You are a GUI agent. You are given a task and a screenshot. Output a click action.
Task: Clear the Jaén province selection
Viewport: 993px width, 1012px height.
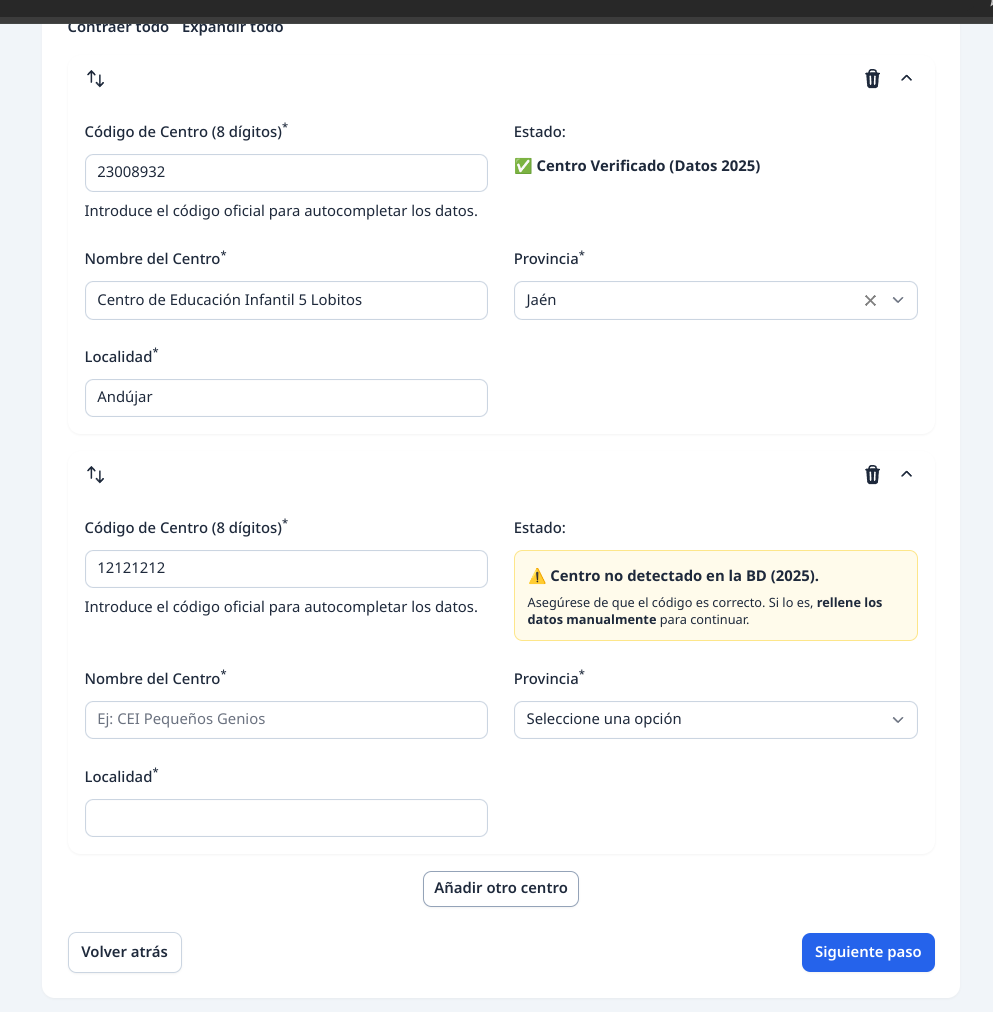(870, 301)
